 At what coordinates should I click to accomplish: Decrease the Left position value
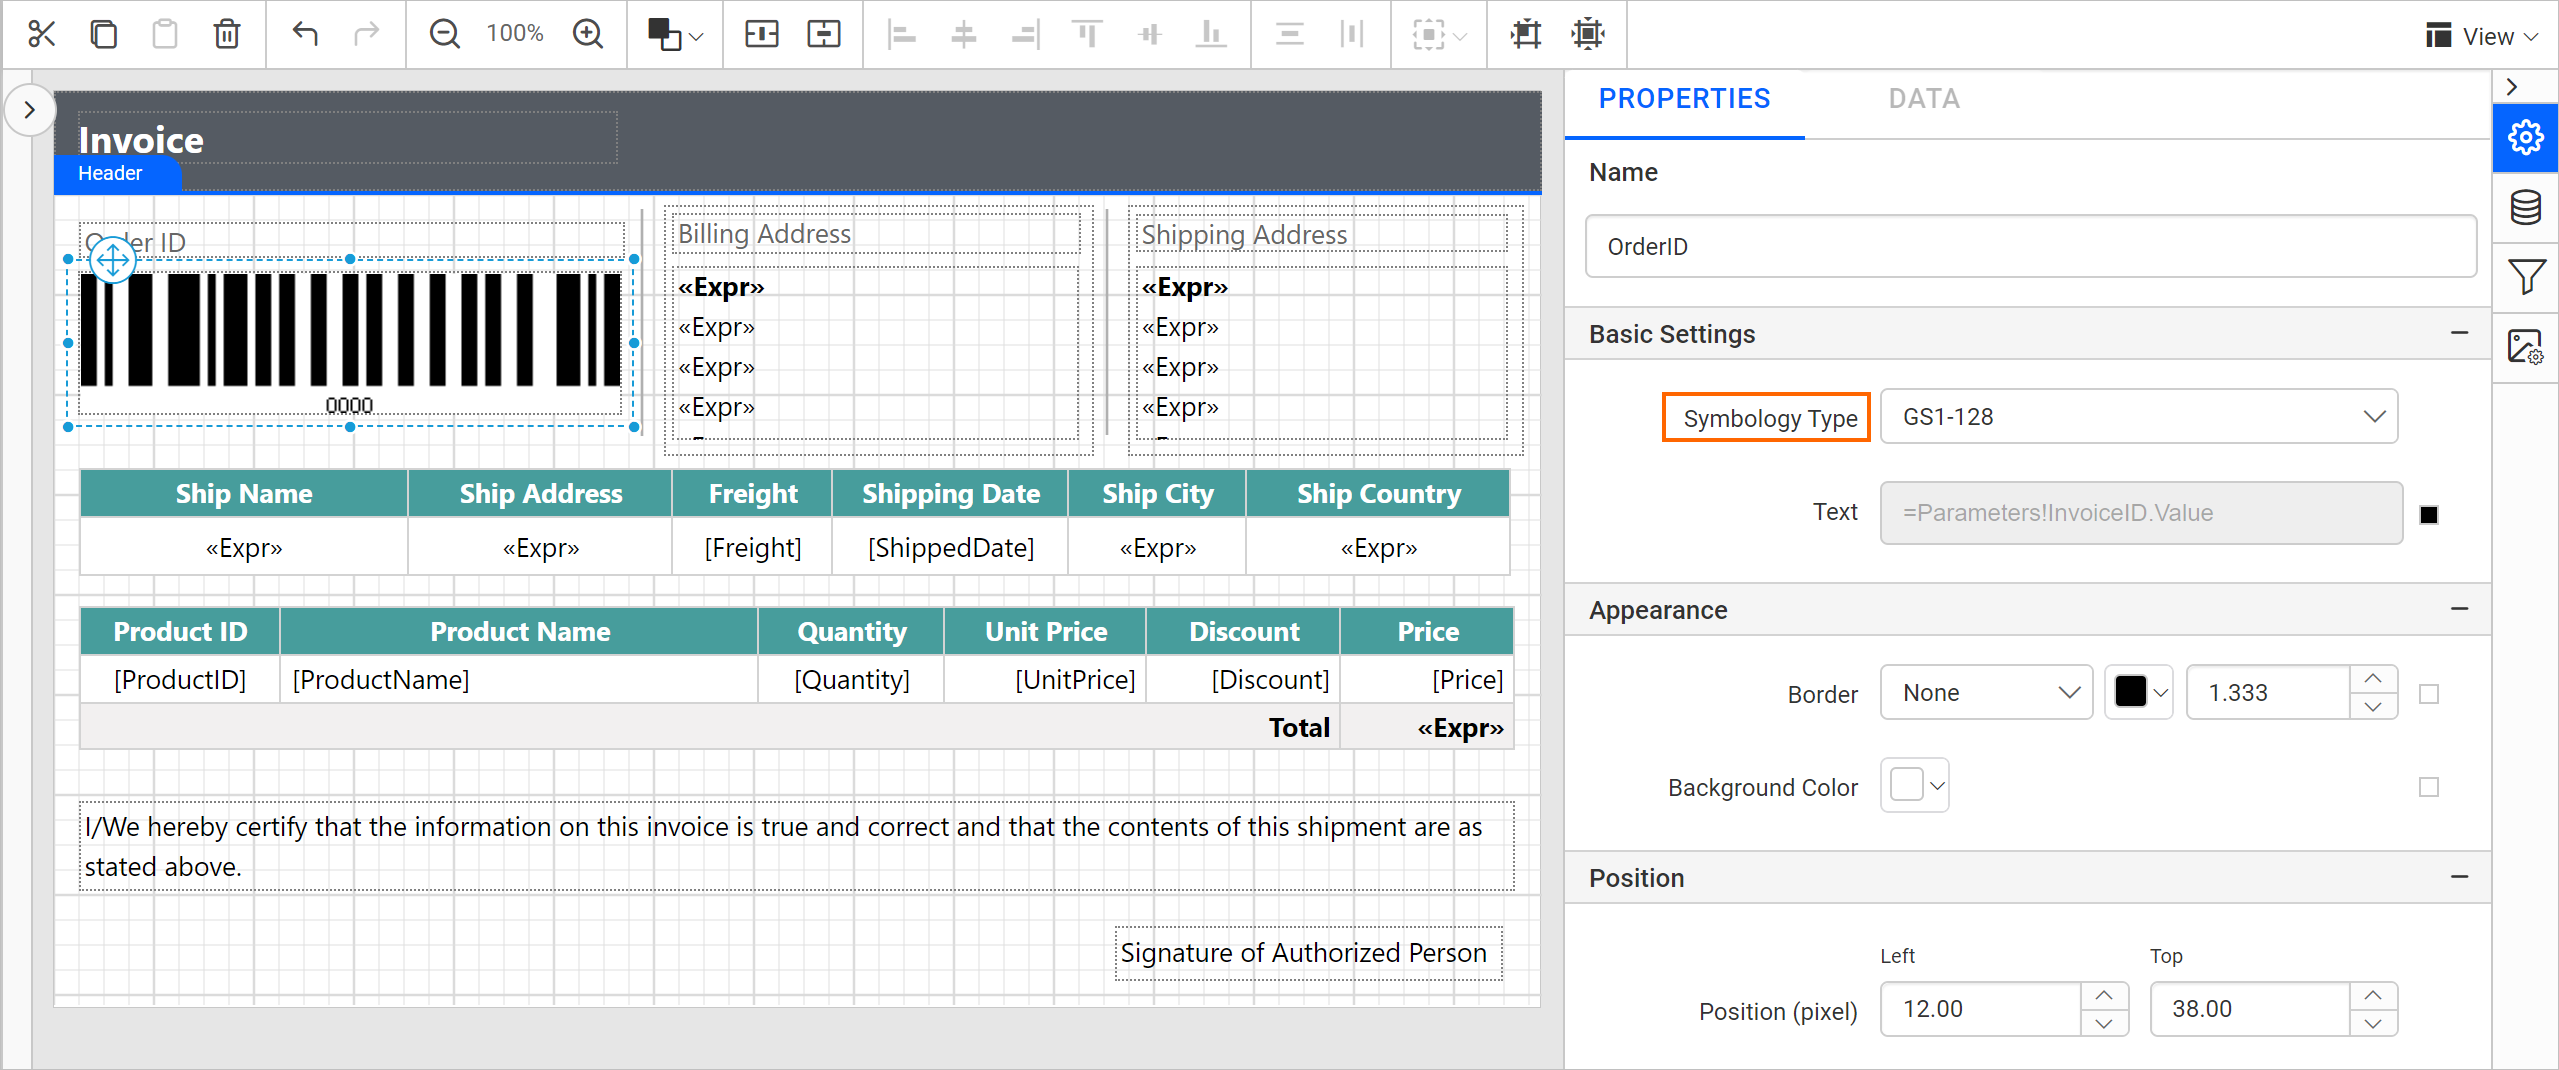2104,1023
